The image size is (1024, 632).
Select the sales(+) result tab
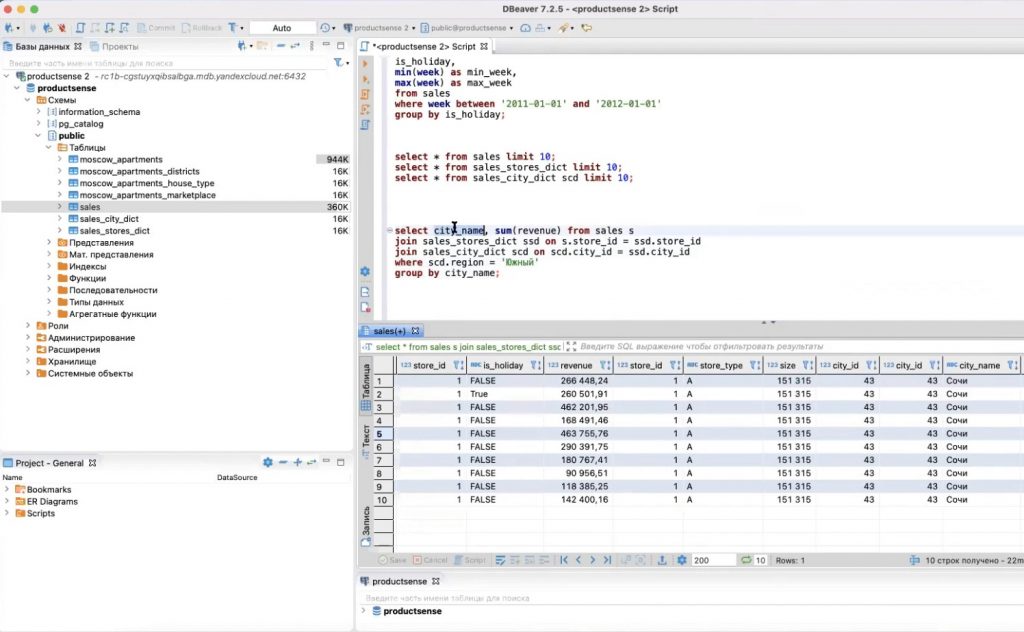coord(390,331)
